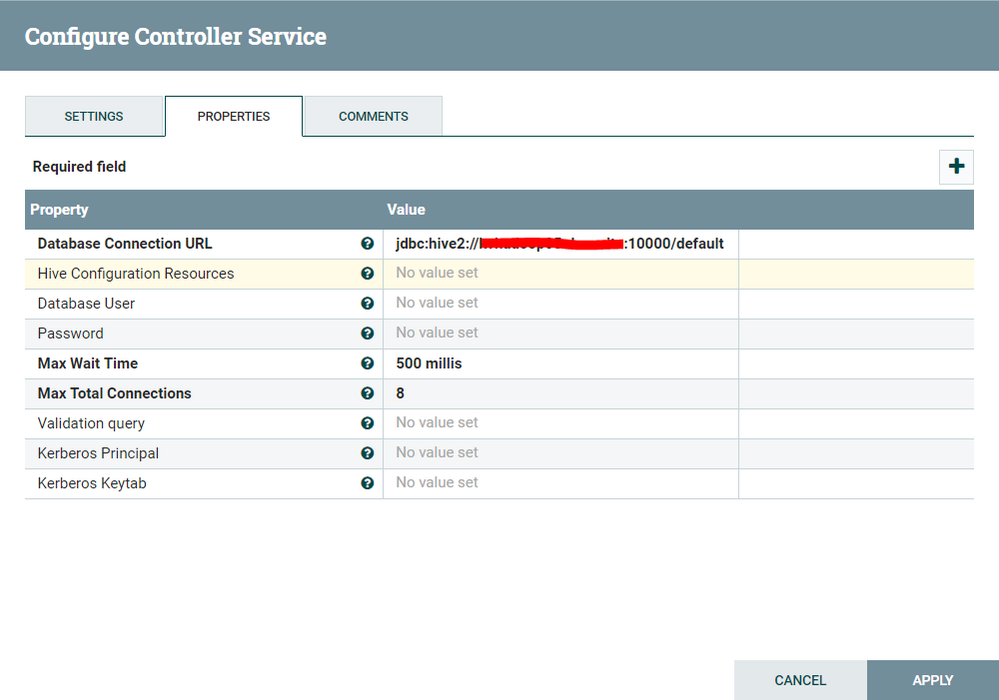Cancel the controller service configuration
999x700 pixels.
click(x=800, y=680)
